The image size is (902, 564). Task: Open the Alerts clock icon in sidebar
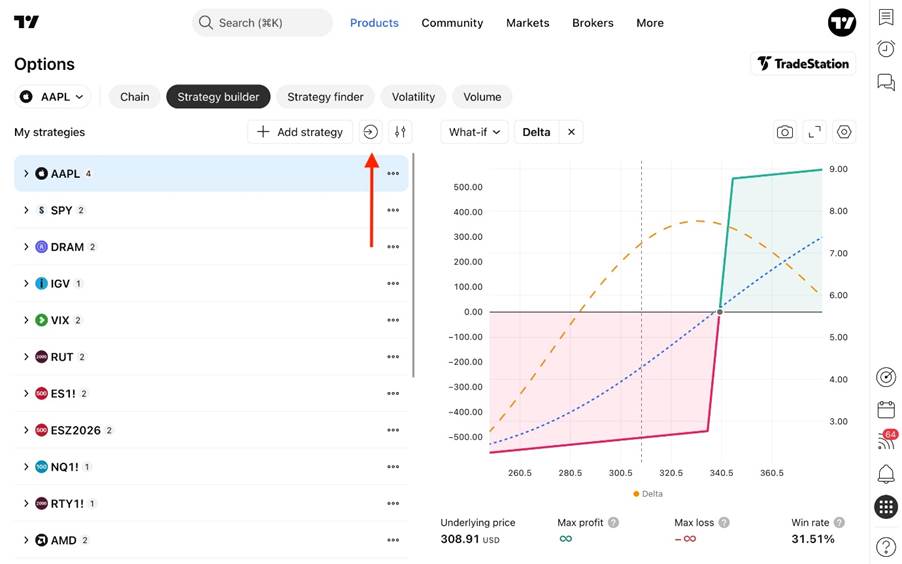tap(886, 49)
